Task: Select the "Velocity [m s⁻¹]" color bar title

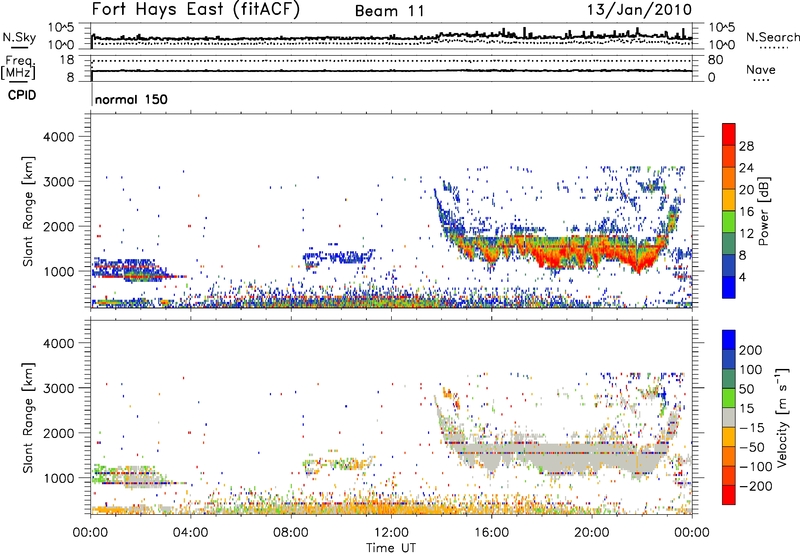Action: pyautogui.click(x=781, y=417)
